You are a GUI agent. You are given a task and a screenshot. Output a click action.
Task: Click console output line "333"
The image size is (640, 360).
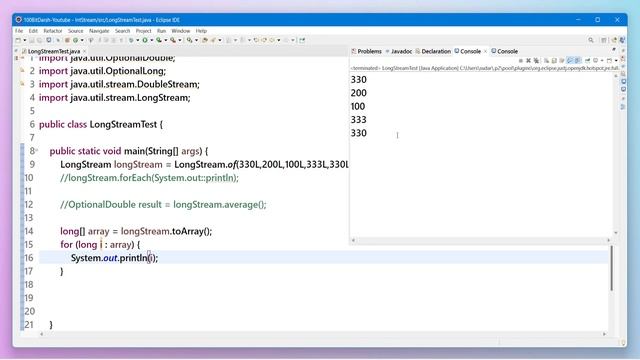(358, 120)
